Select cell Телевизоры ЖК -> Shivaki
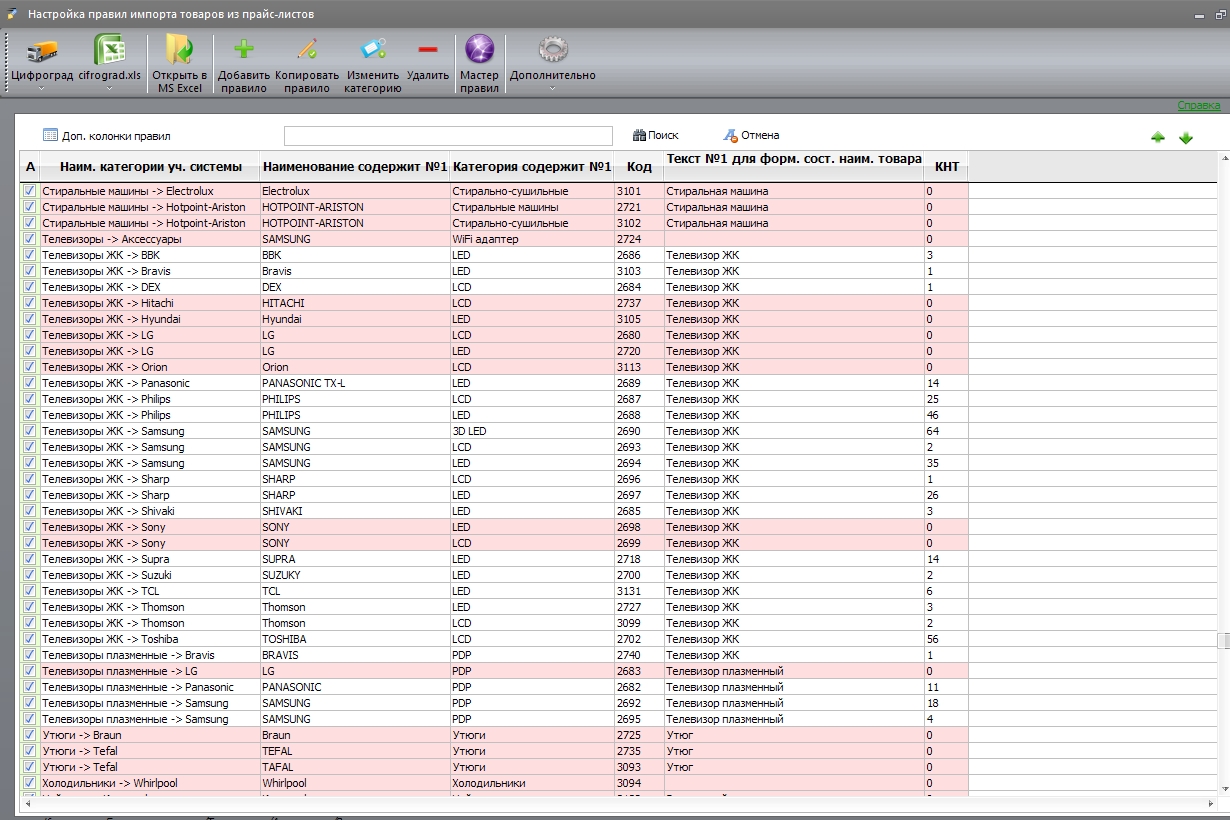 coord(150,511)
